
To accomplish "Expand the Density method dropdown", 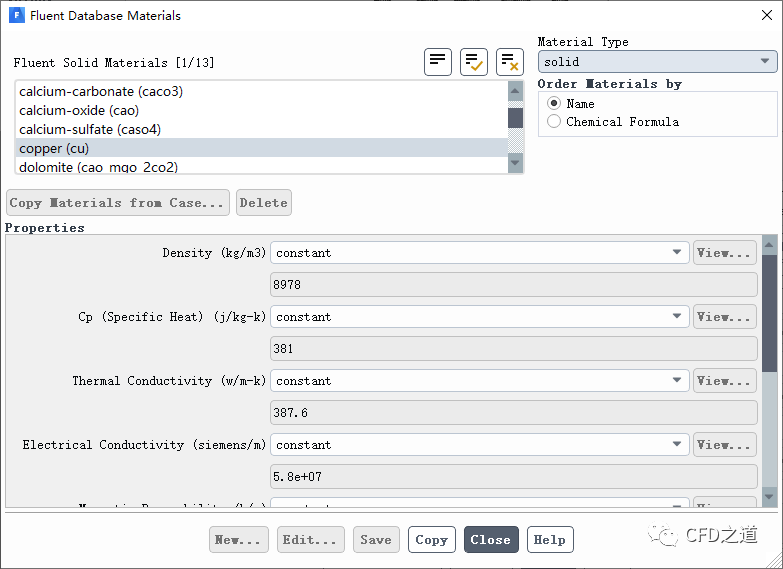I will pyautogui.click(x=480, y=253).
